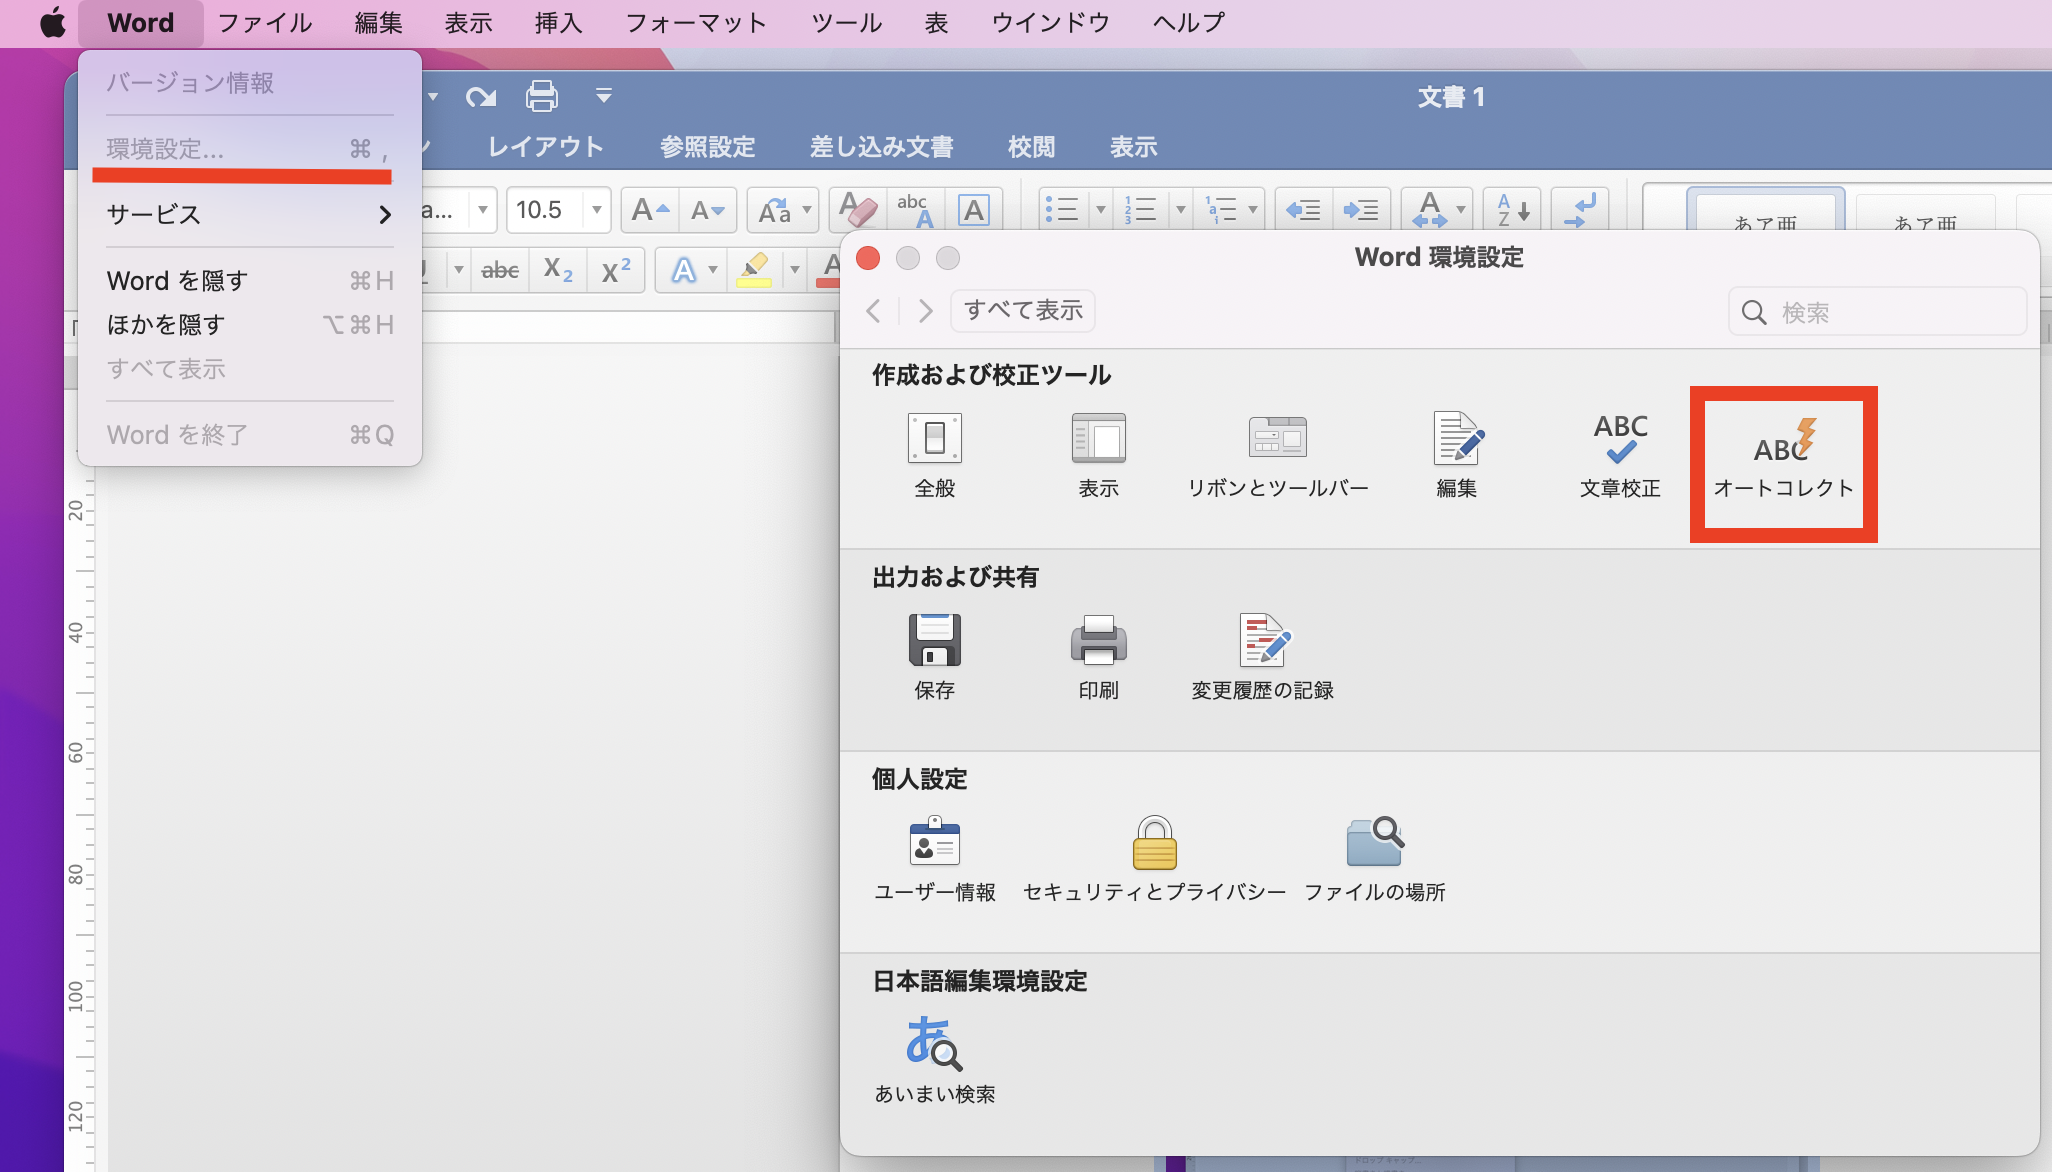Screen dimensions: 2052x1172
Task: Open the 全般 (General) preferences pane
Action: pyautogui.click(x=935, y=455)
